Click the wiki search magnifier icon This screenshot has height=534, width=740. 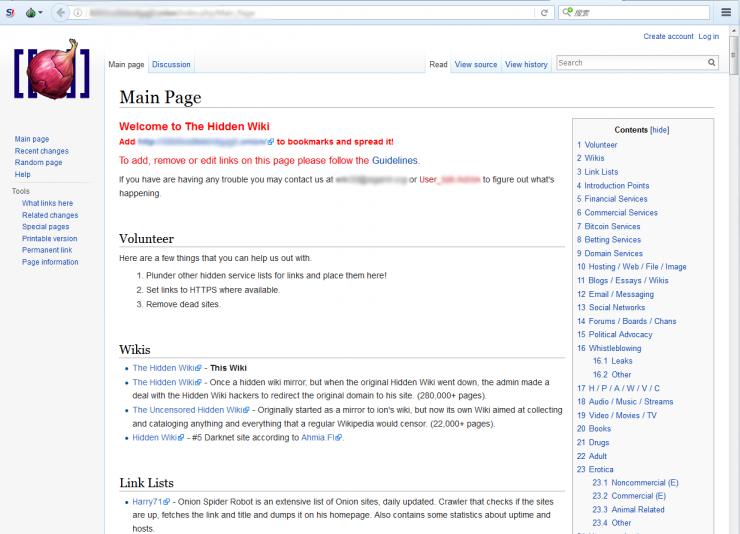tap(712, 63)
